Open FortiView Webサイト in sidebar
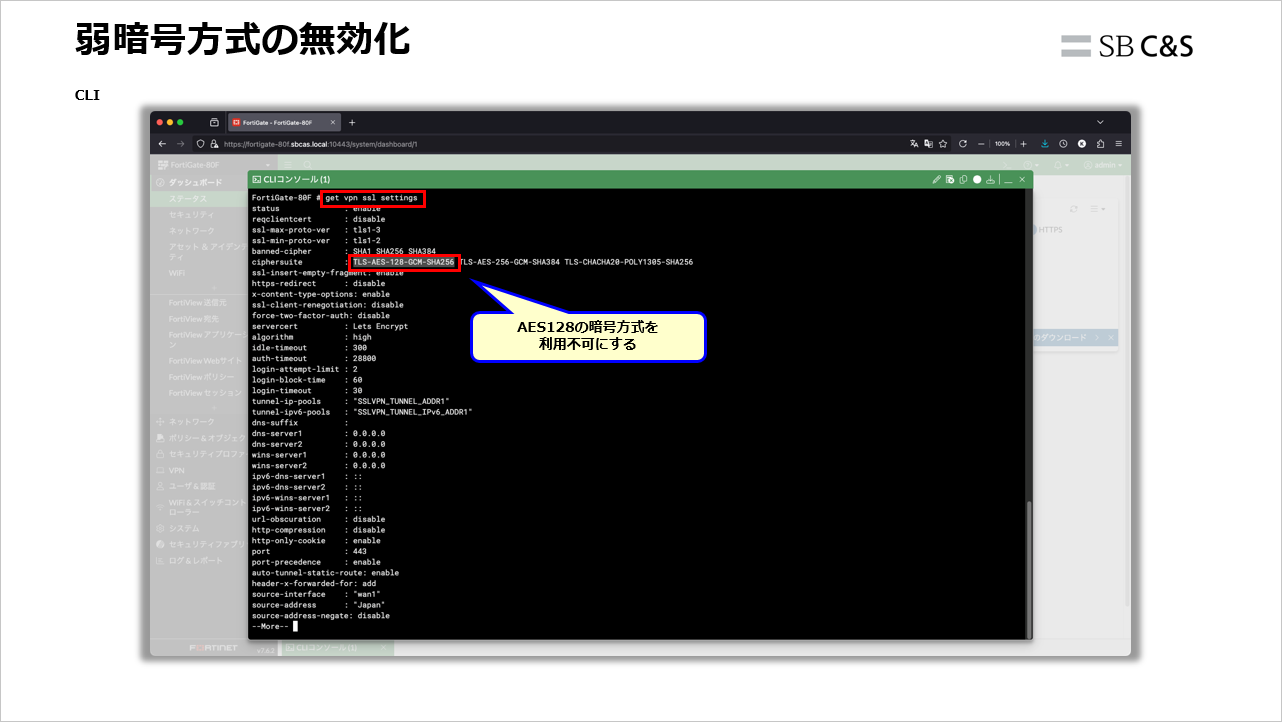This screenshot has width=1282, height=722. pyautogui.click(x=198, y=360)
